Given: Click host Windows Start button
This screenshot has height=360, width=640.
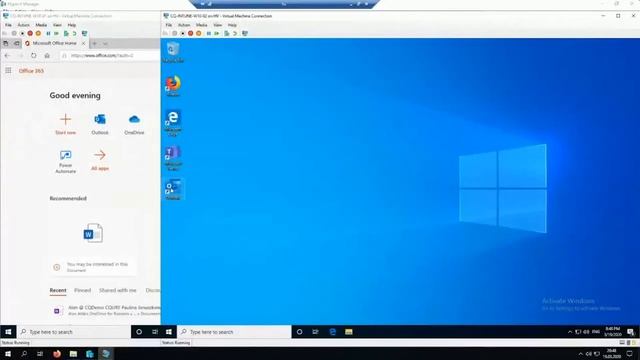Looking at the screenshot, I should click(x=8, y=354).
